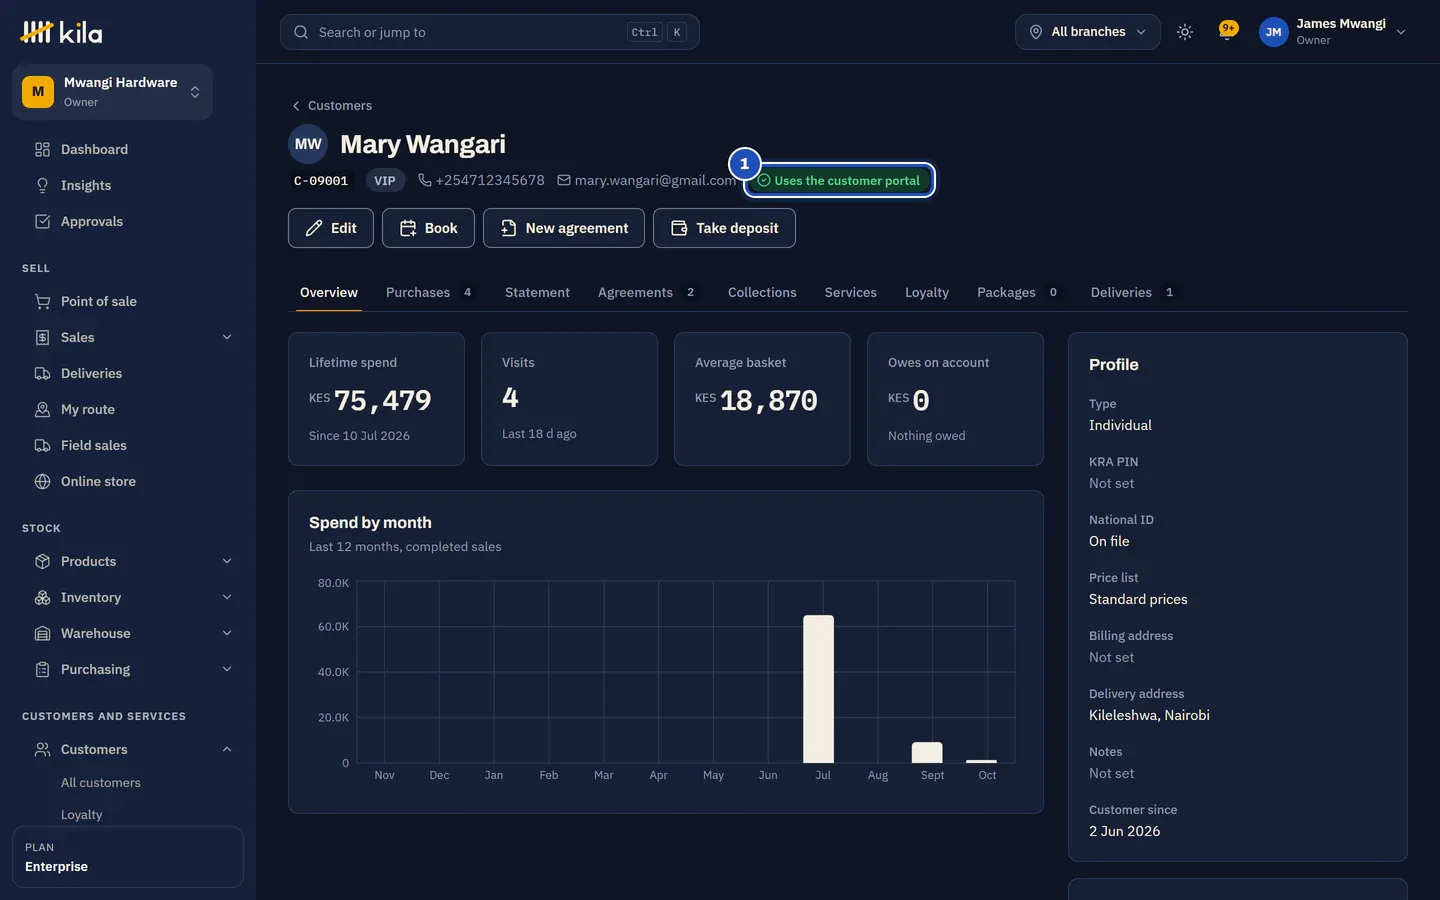Click the phone icon next to +254712345678
The image size is (1440, 900).
point(425,180)
